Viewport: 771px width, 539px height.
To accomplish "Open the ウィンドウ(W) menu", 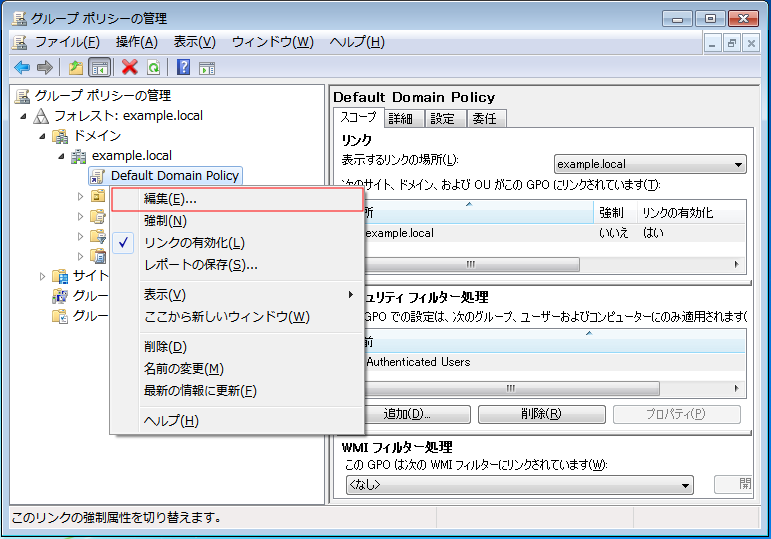I will (x=272, y=42).
